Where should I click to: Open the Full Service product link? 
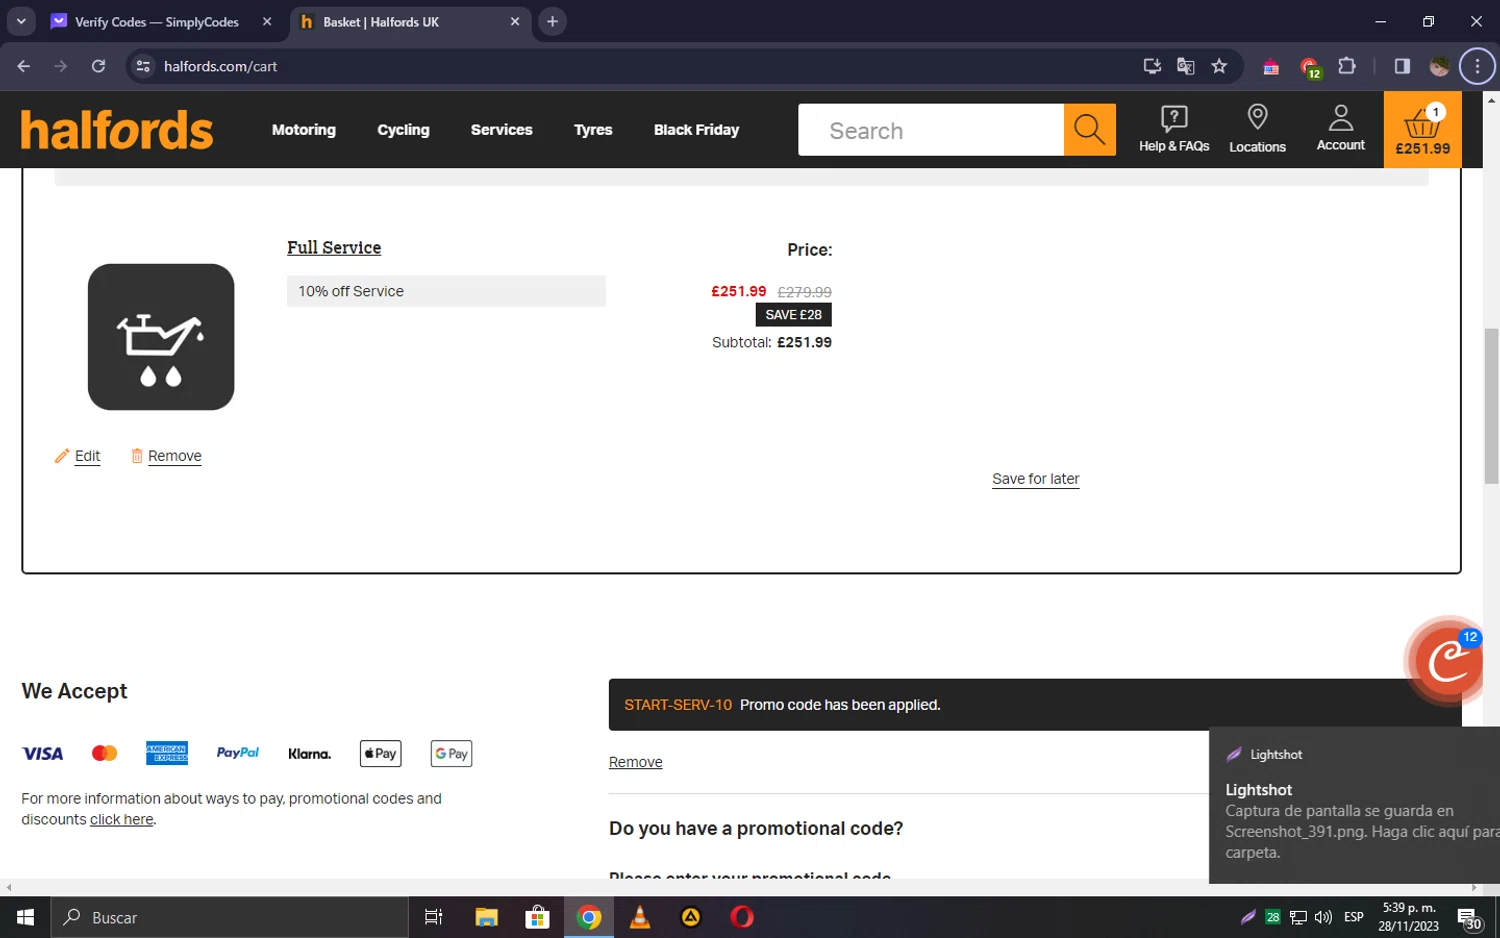334,248
